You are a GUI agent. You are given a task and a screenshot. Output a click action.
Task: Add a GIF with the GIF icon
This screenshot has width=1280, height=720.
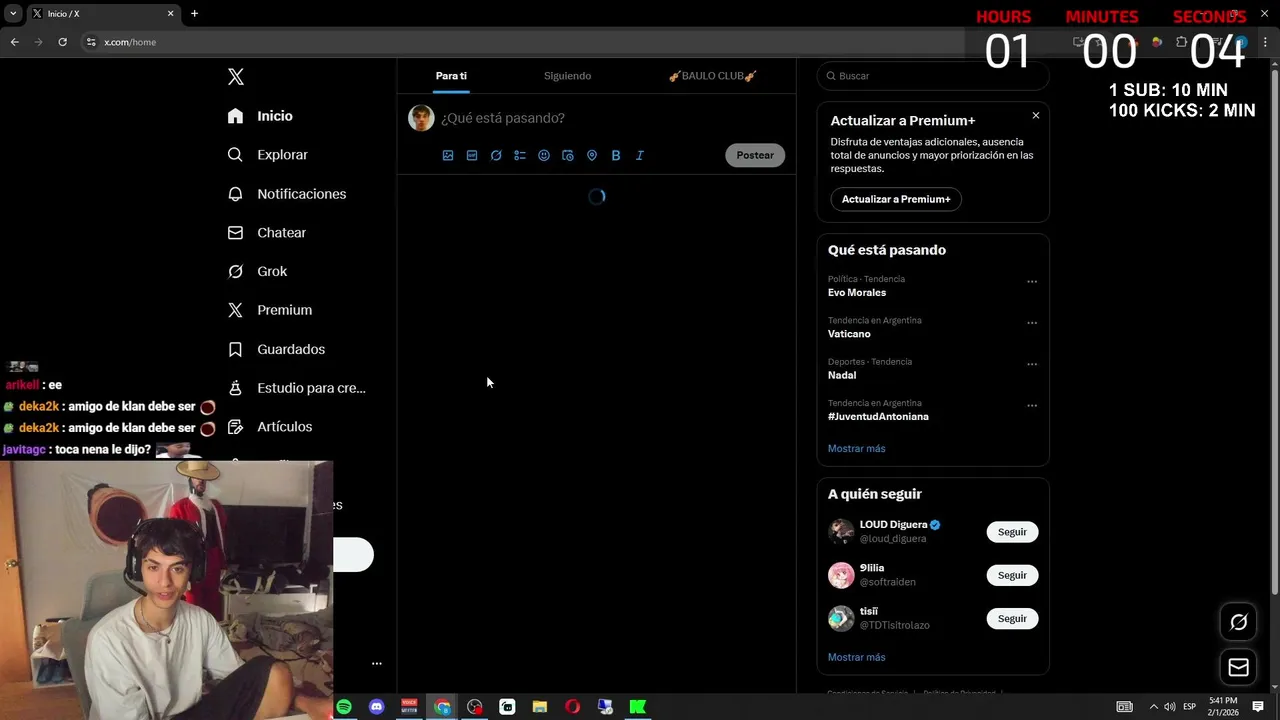[472, 155]
